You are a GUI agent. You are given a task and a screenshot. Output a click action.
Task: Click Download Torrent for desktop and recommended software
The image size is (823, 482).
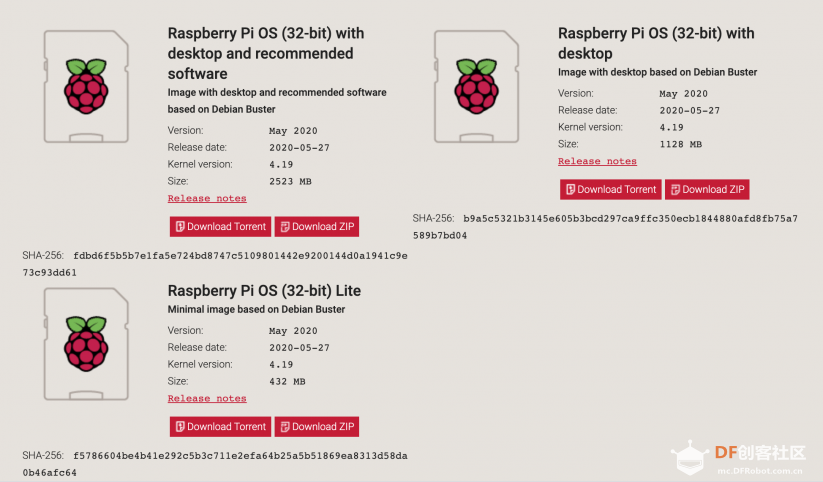click(x=220, y=227)
